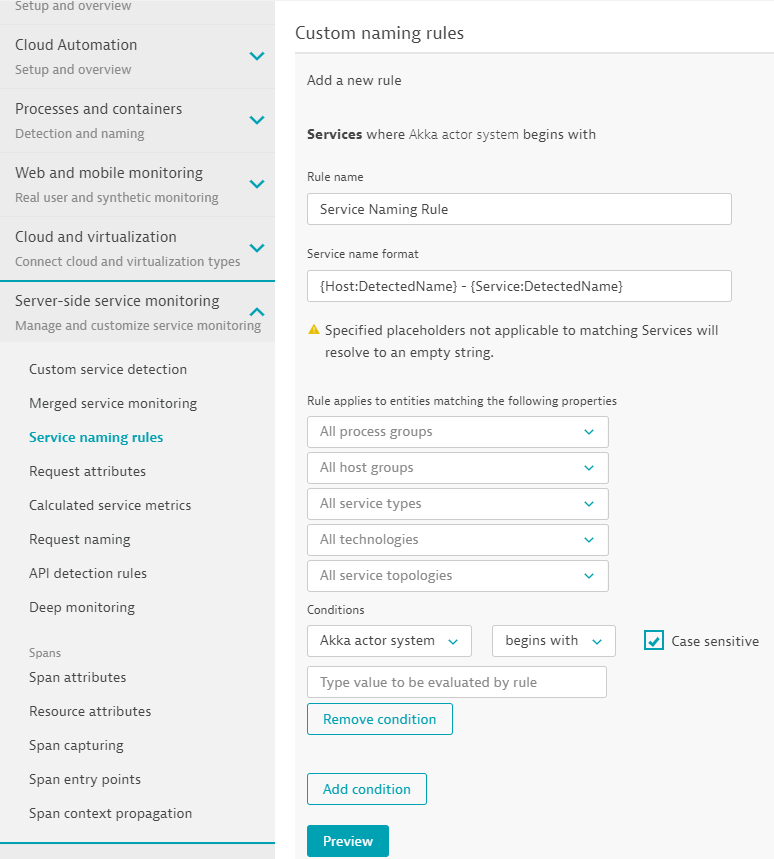The image size is (774, 859).
Task: Open the All process groups dropdown
Action: click(457, 432)
